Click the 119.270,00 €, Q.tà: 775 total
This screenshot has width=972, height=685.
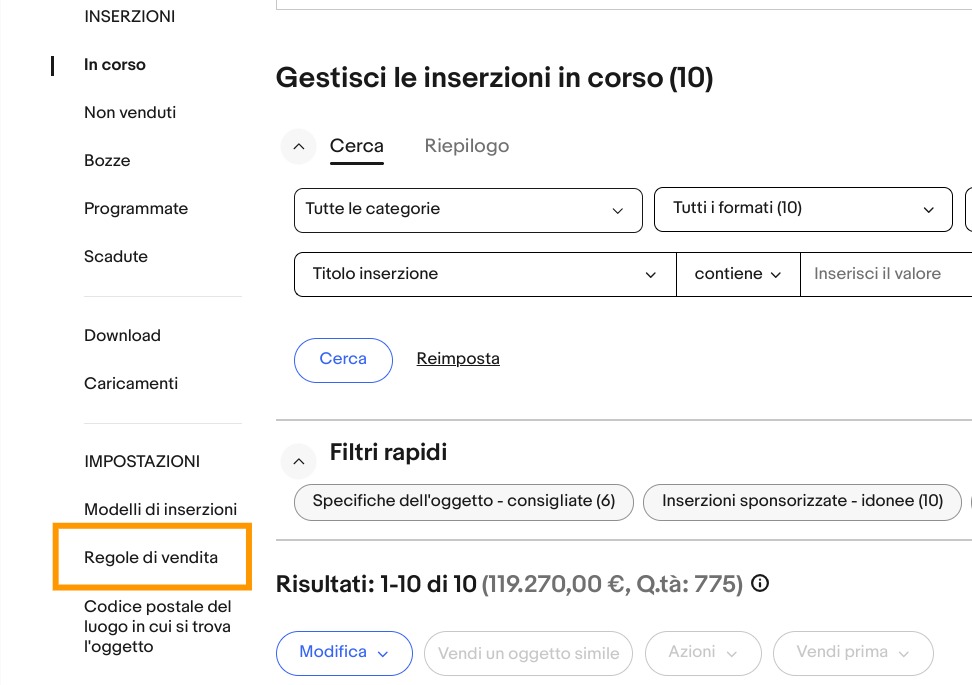[x=612, y=584]
